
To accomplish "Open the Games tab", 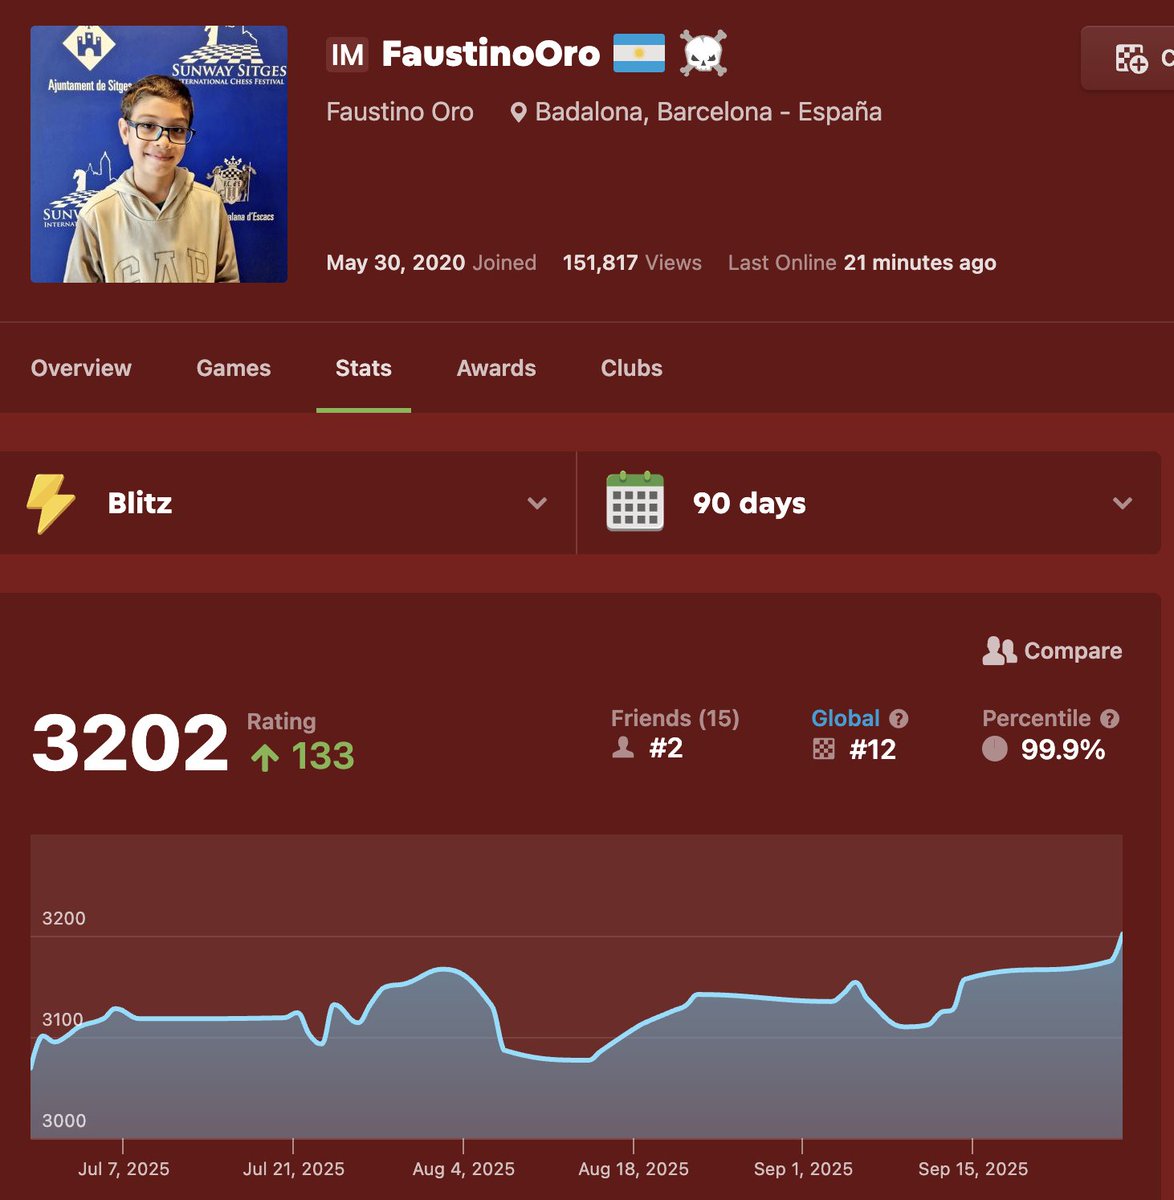I will [234, 368].
